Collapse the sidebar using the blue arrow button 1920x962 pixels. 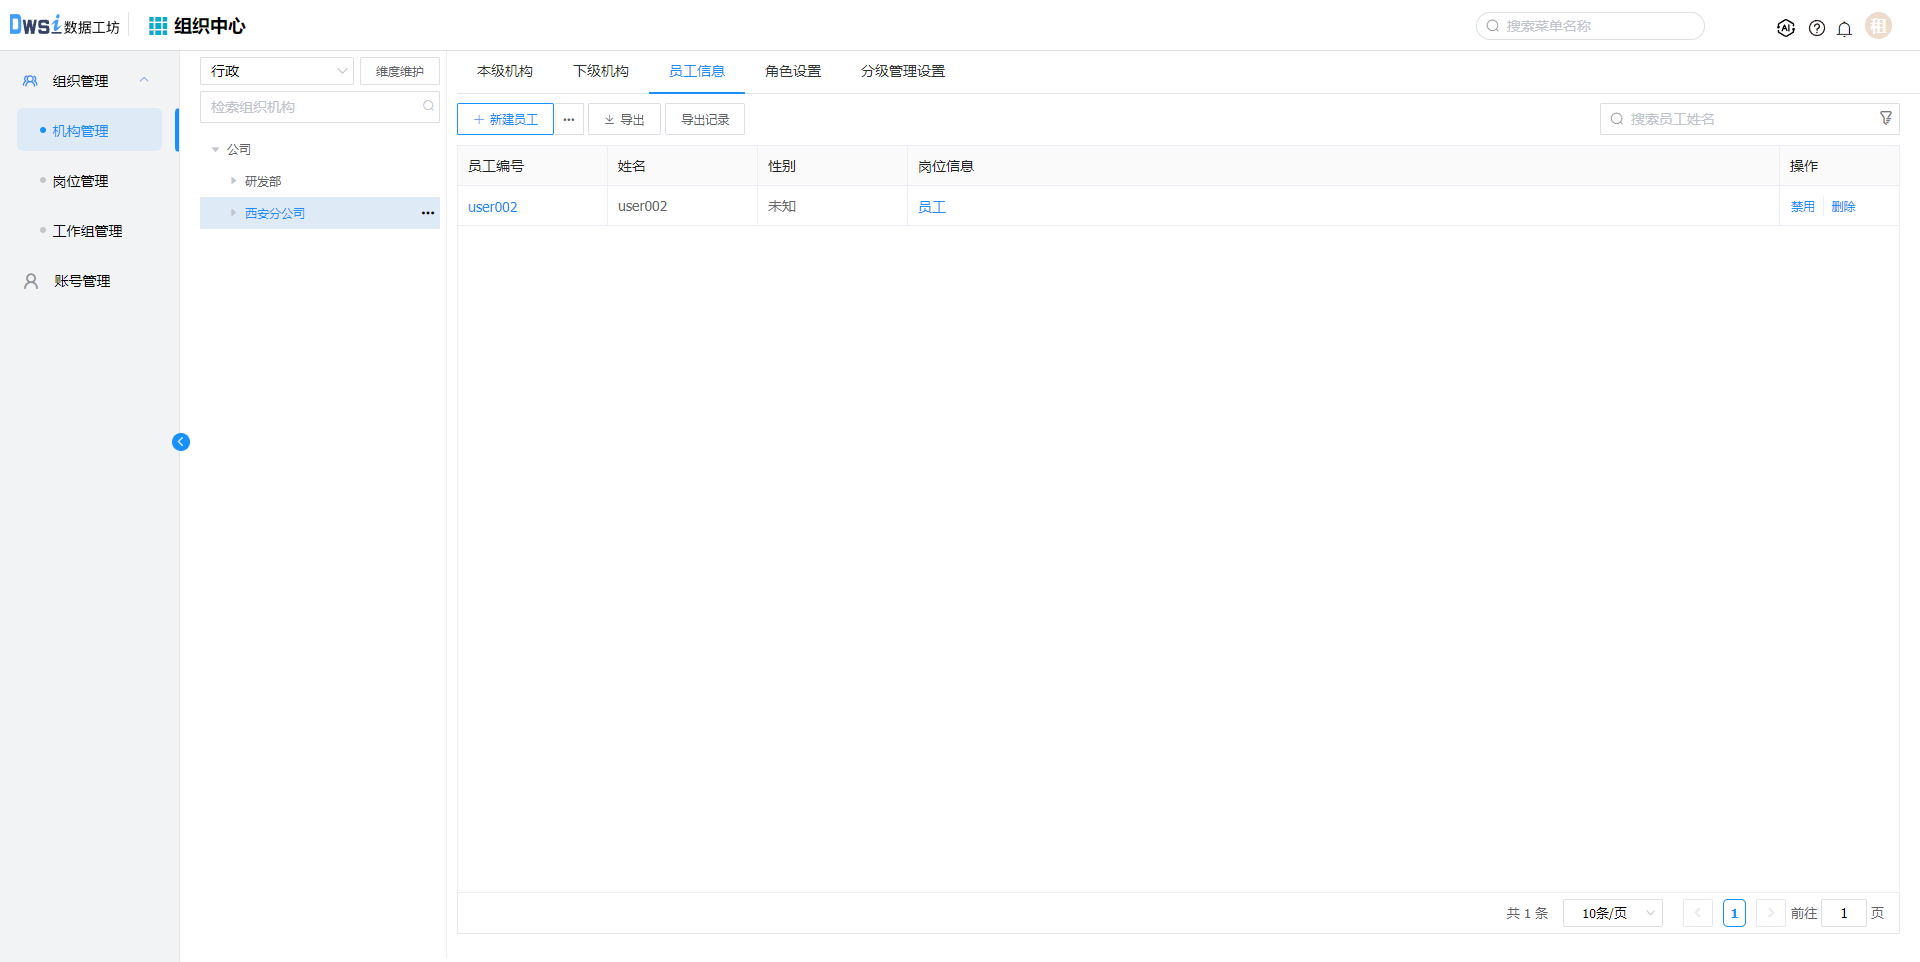click(181, 442)
